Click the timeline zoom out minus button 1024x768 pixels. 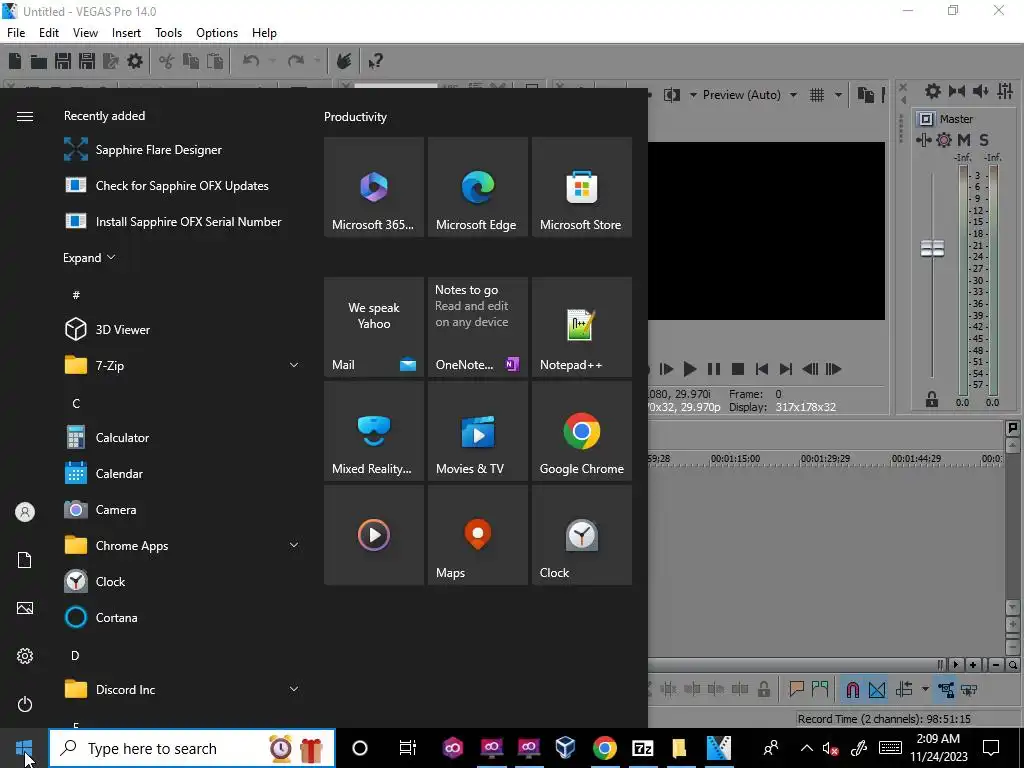click(x=995, y=665)
